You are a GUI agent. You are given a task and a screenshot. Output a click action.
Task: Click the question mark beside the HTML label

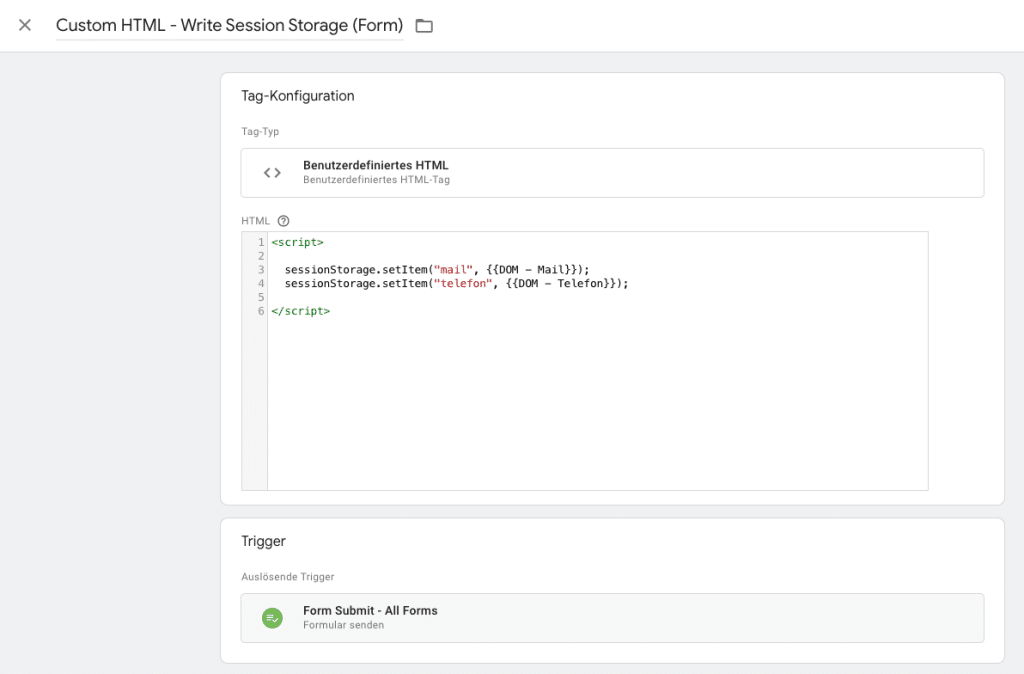click(x=284, y=220)
